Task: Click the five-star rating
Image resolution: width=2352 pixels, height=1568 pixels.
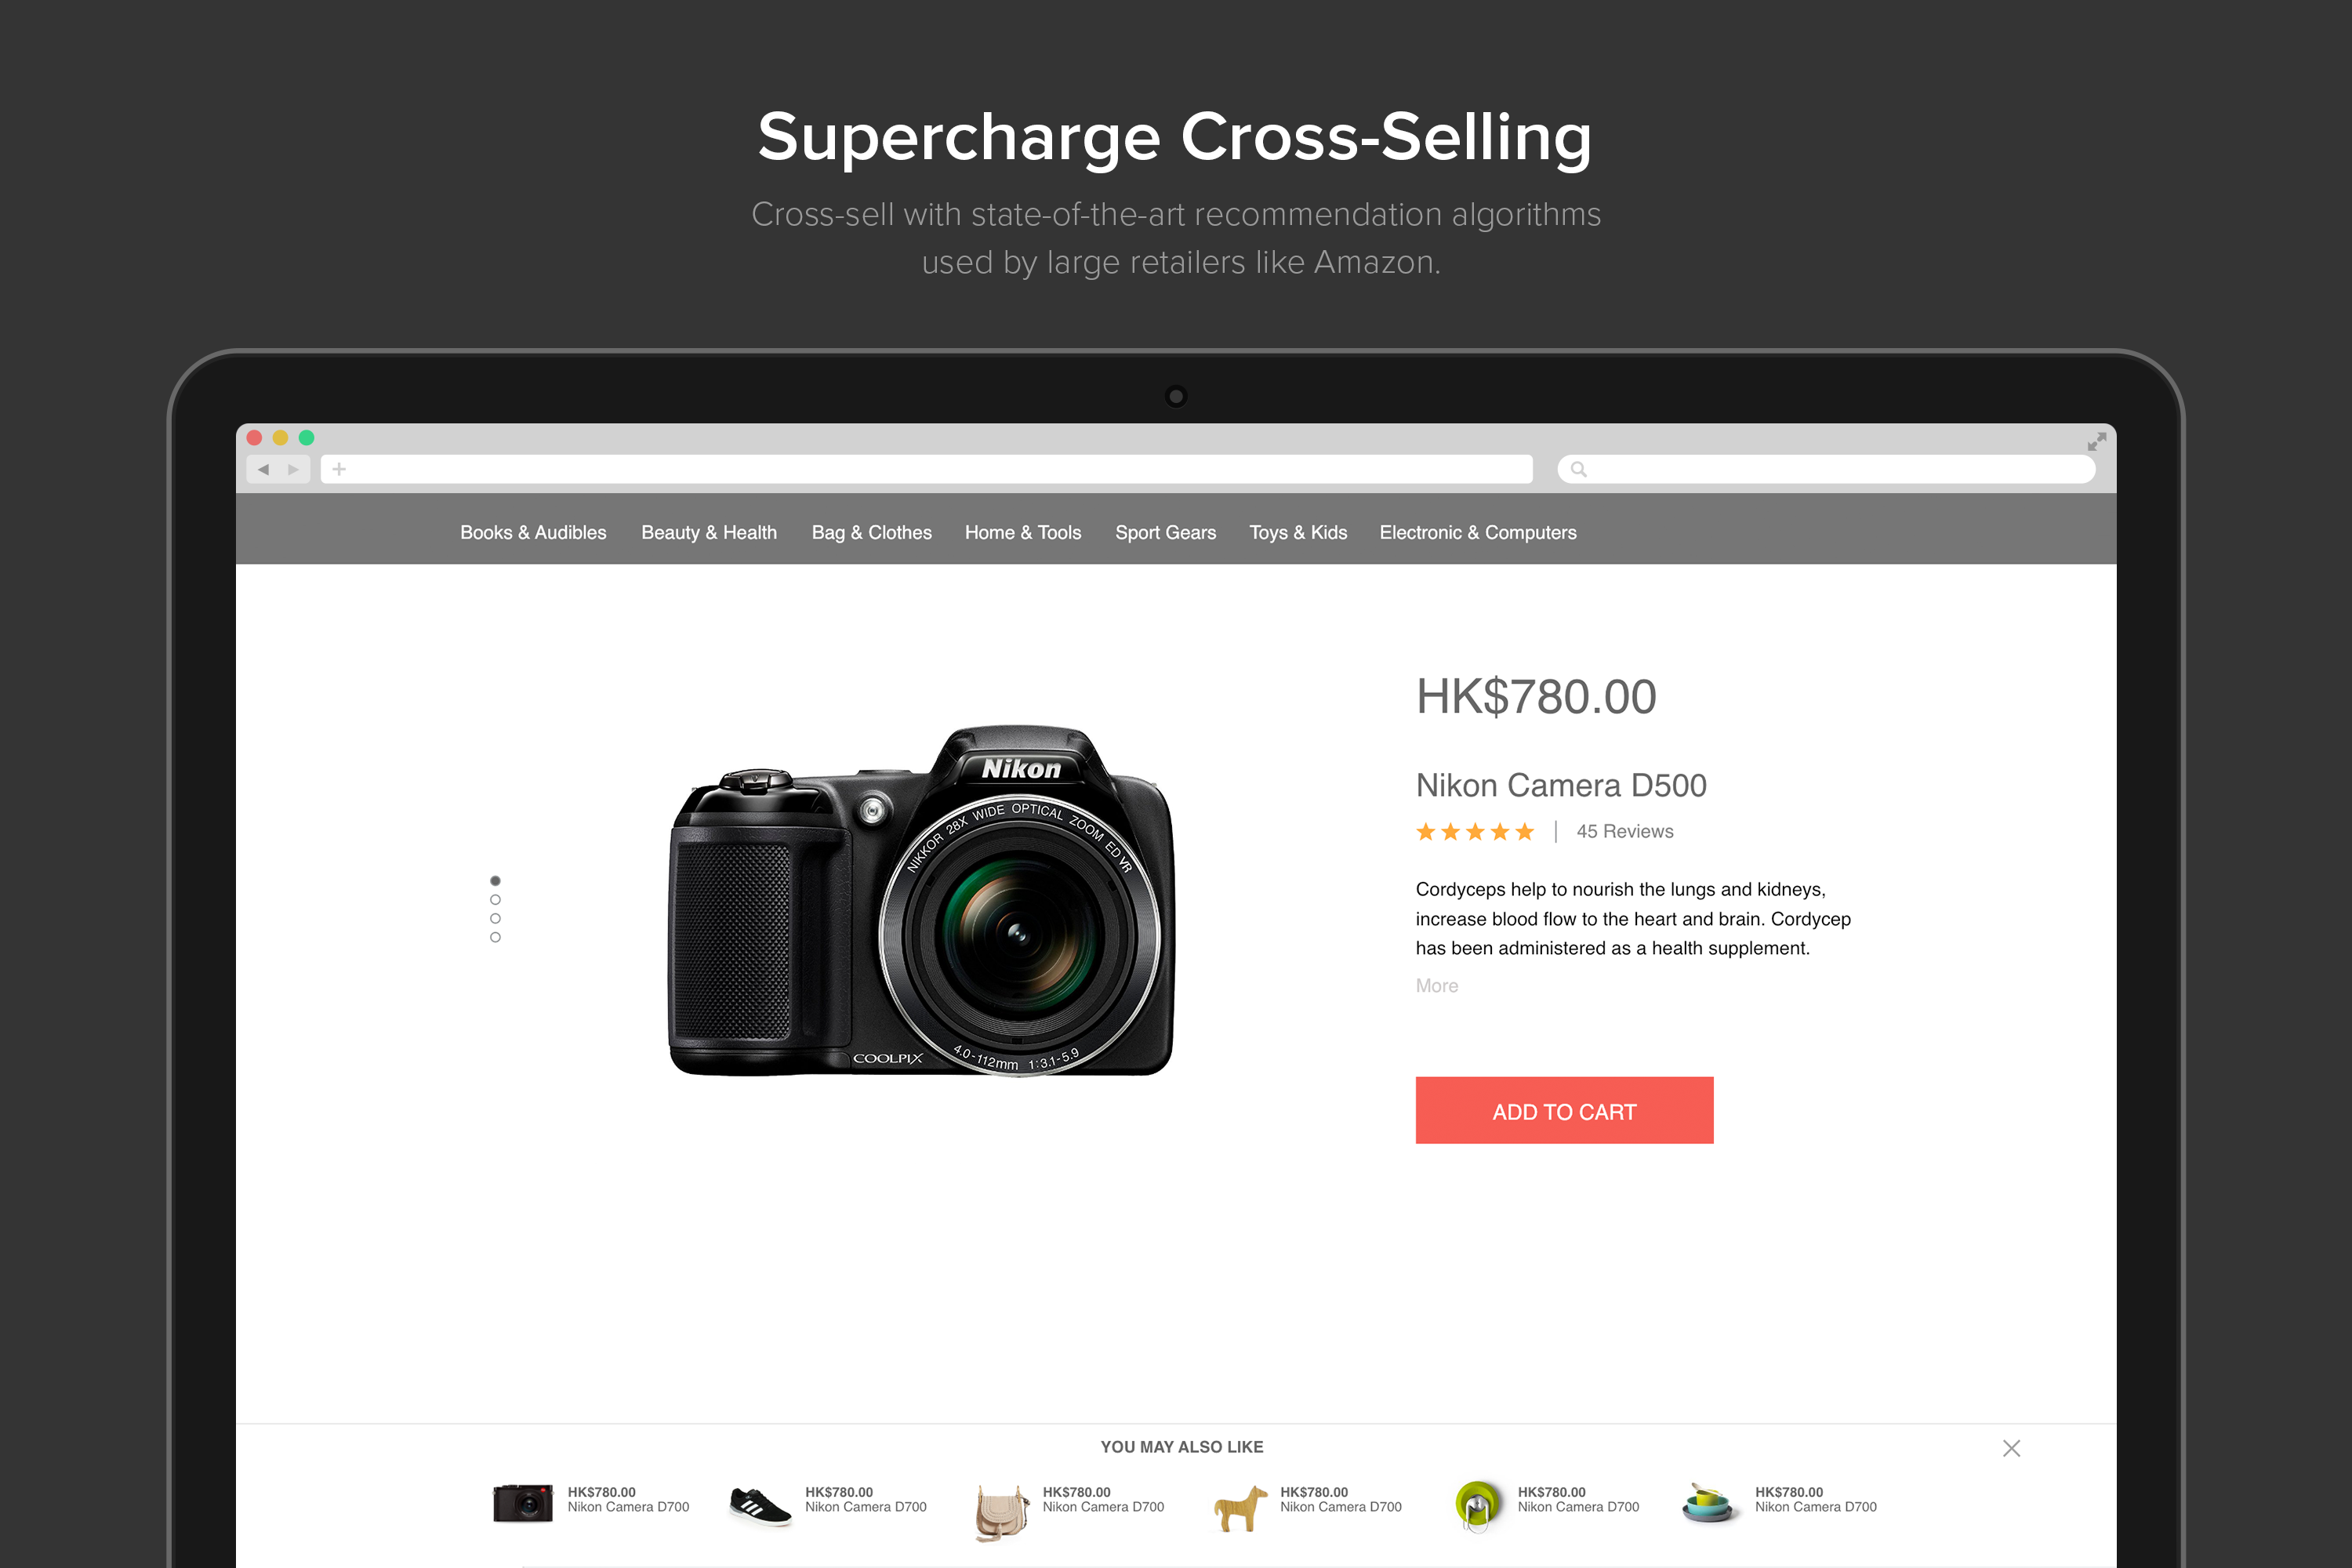Action: click(x=1474, y=832)
